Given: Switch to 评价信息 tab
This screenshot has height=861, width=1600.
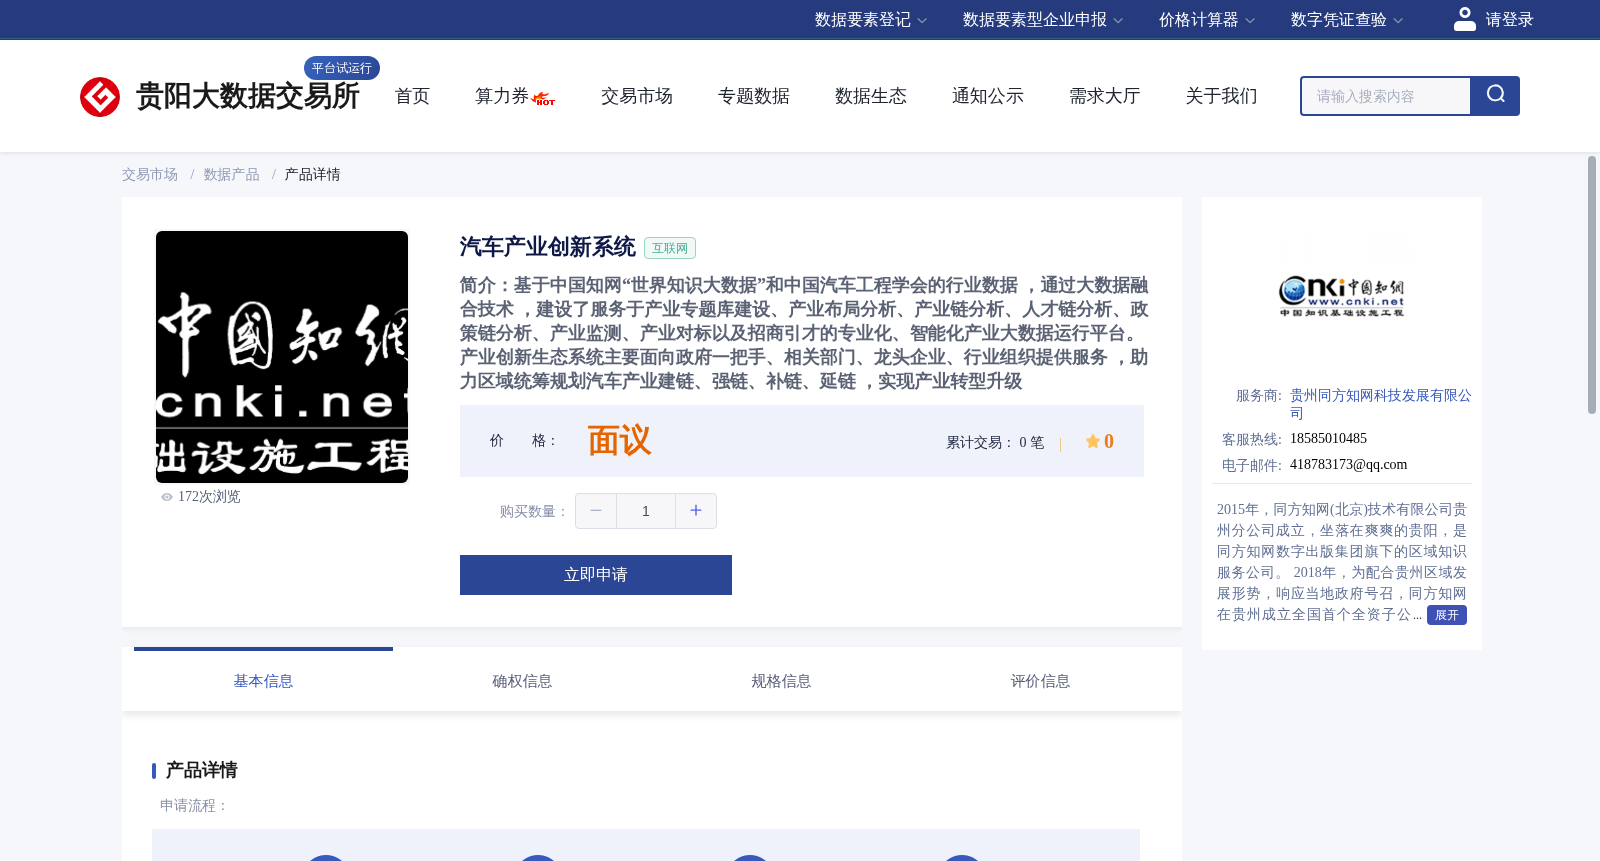Looking at the screenshot, I should (1040, 681).
